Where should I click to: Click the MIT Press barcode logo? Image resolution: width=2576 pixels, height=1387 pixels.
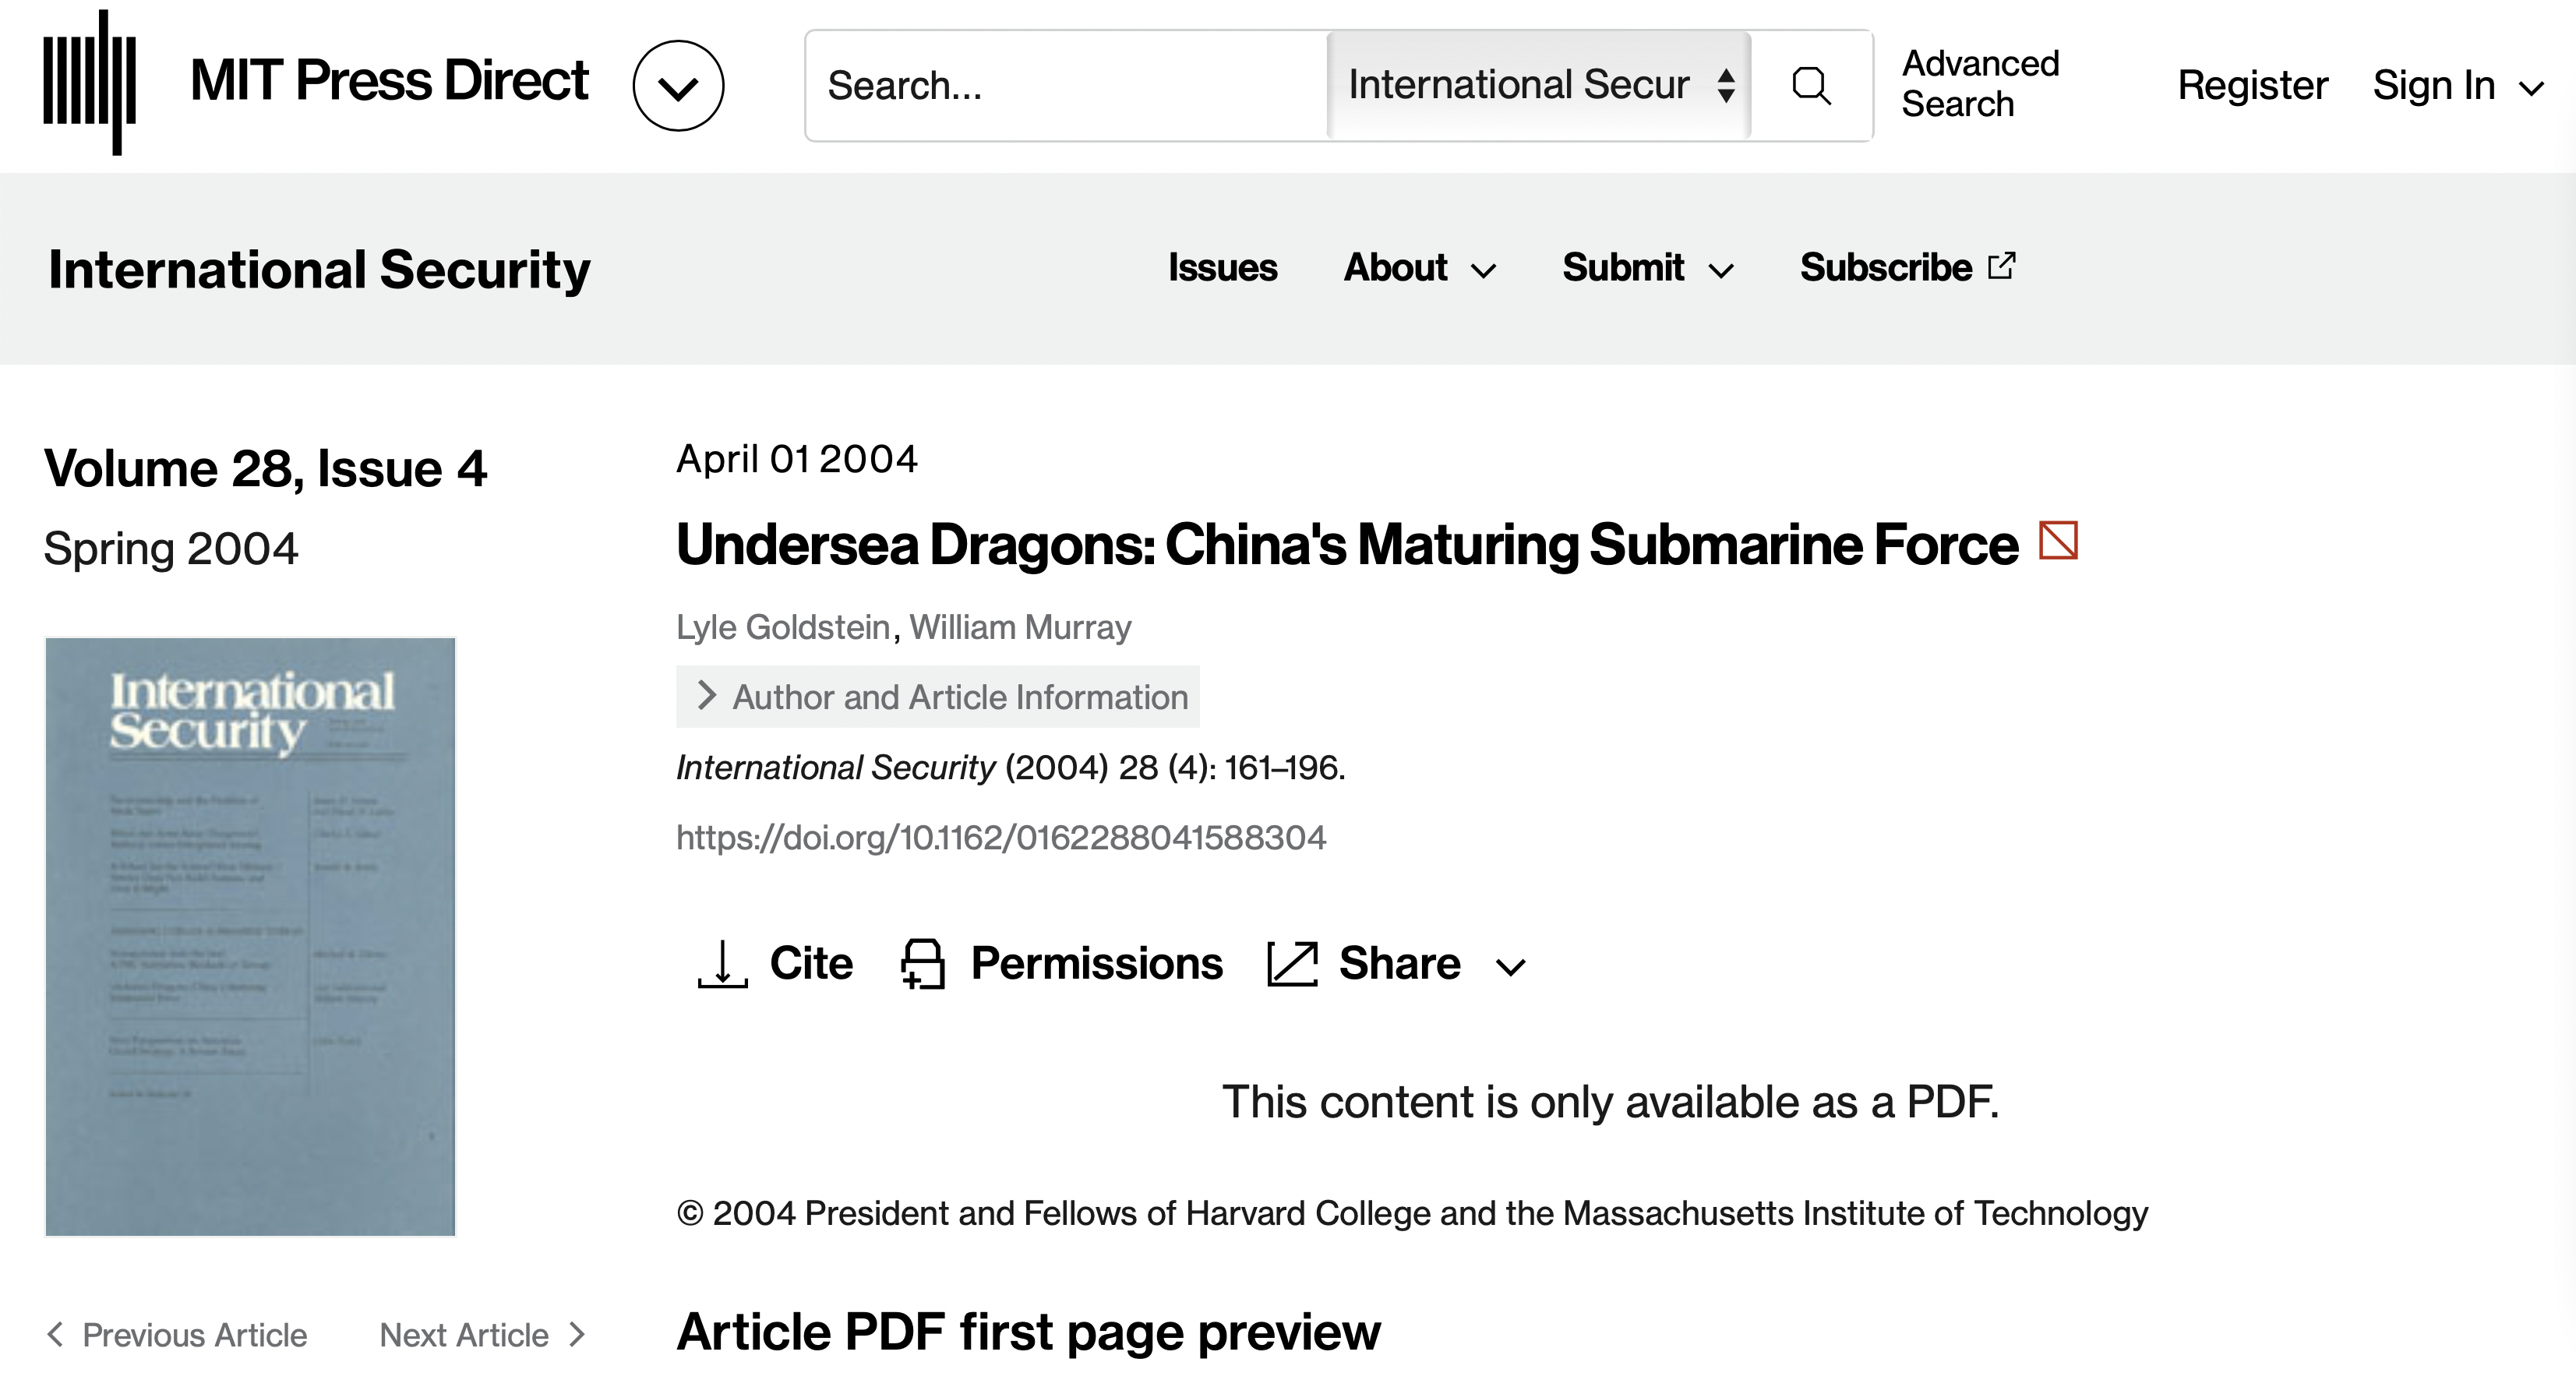coord(89,83)
